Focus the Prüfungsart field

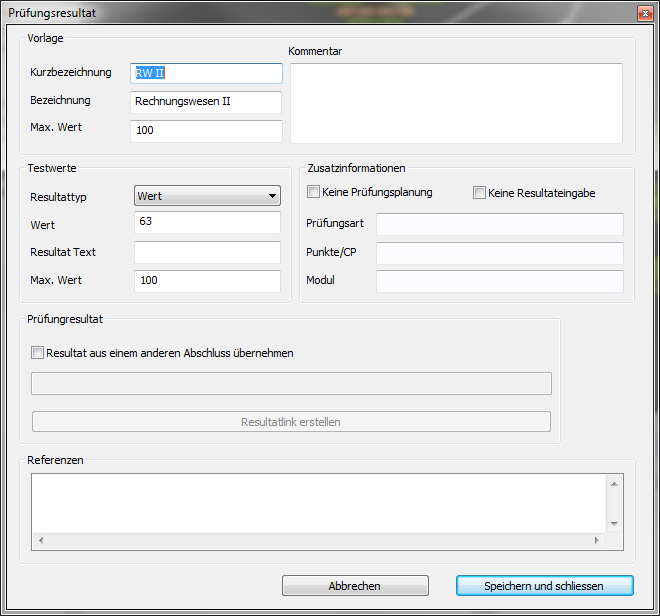(x=499, y=224)
